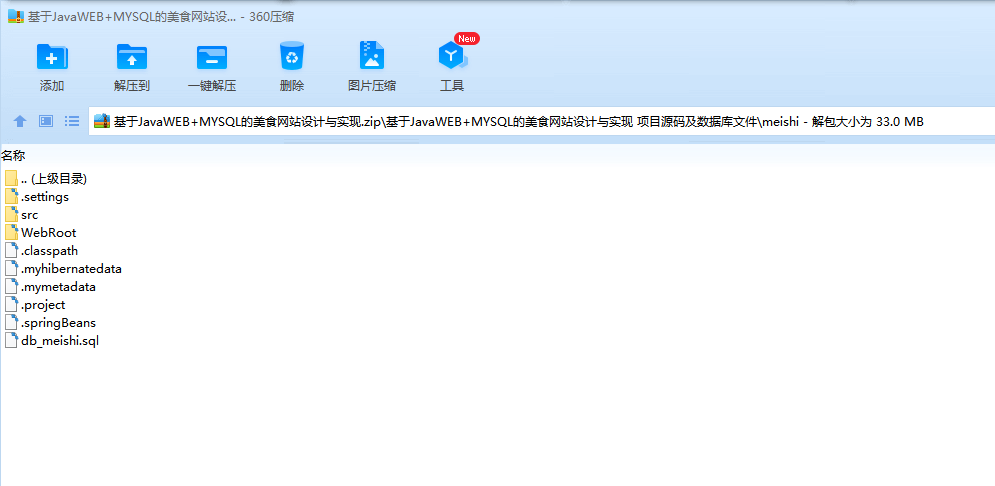Click the file icon beside .project
995x486 pixels.
point(11,305)
